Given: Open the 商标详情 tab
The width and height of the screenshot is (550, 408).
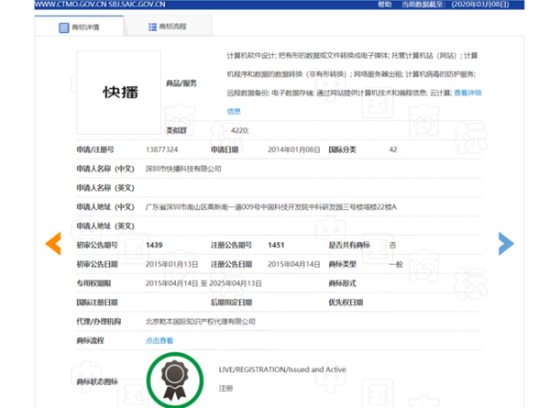Looking at the screenshot, I should (x=79, y=26).
